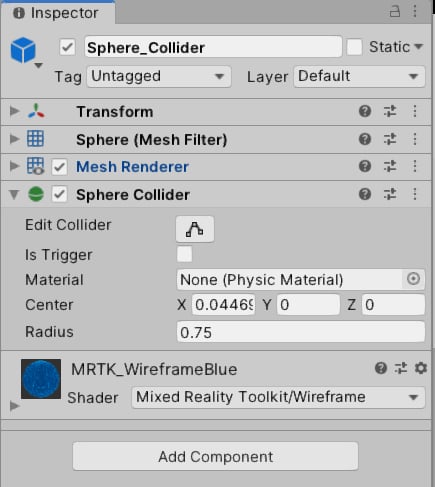Open Mesh Renderer help reference
This screenshot has height=487, width=435.
coord(365,166)
